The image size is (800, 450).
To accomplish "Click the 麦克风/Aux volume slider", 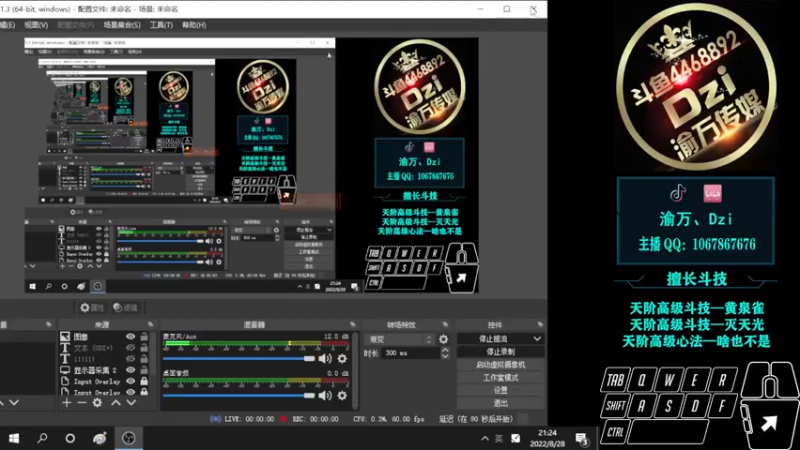I will [x=239, y=359].
